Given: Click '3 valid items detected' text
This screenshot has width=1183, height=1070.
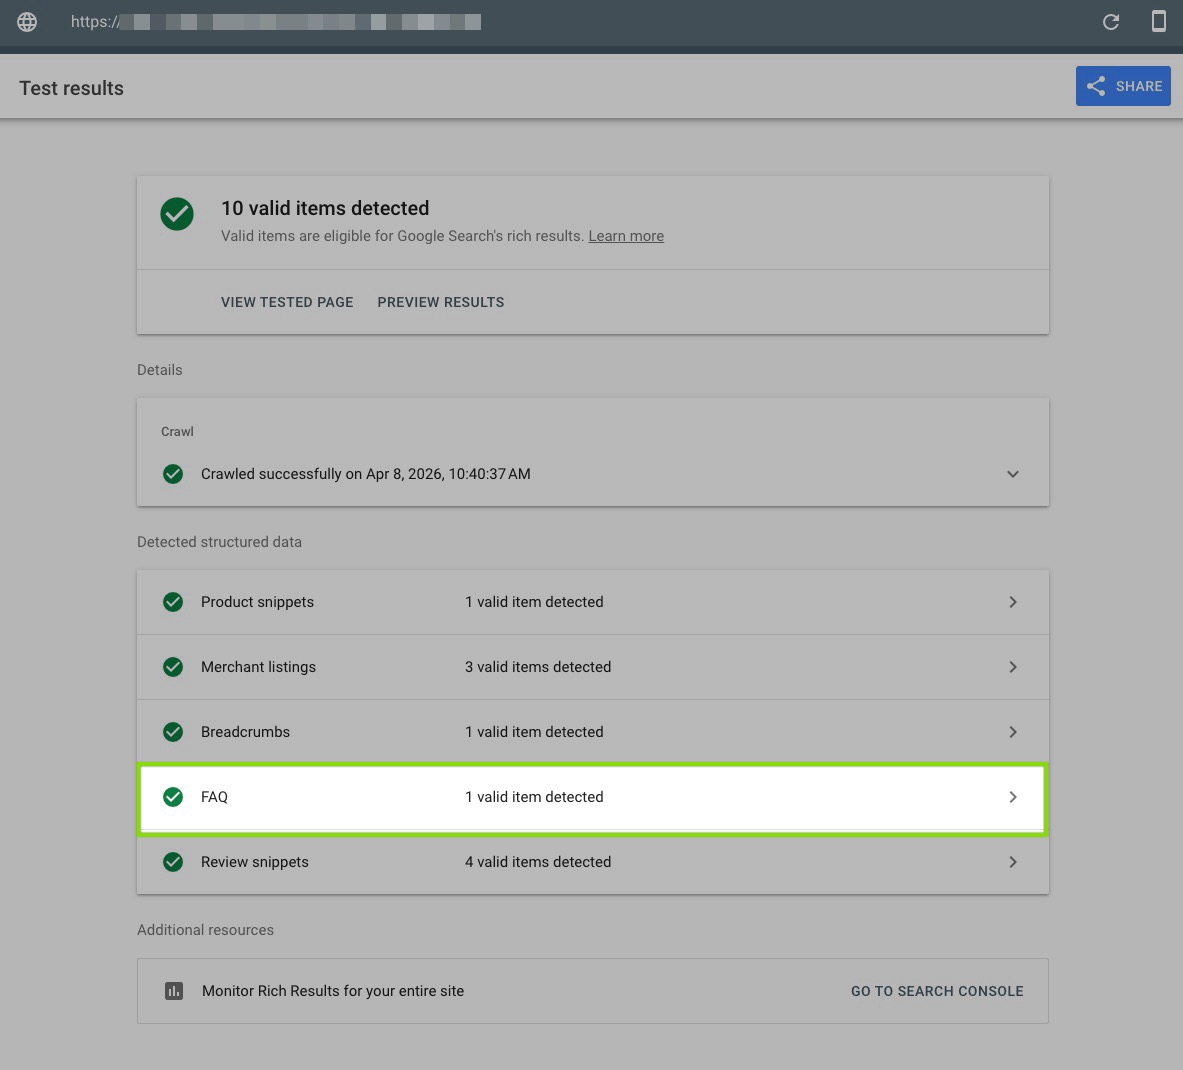Looking at the screenshot, I should click(x=538, y=667).
